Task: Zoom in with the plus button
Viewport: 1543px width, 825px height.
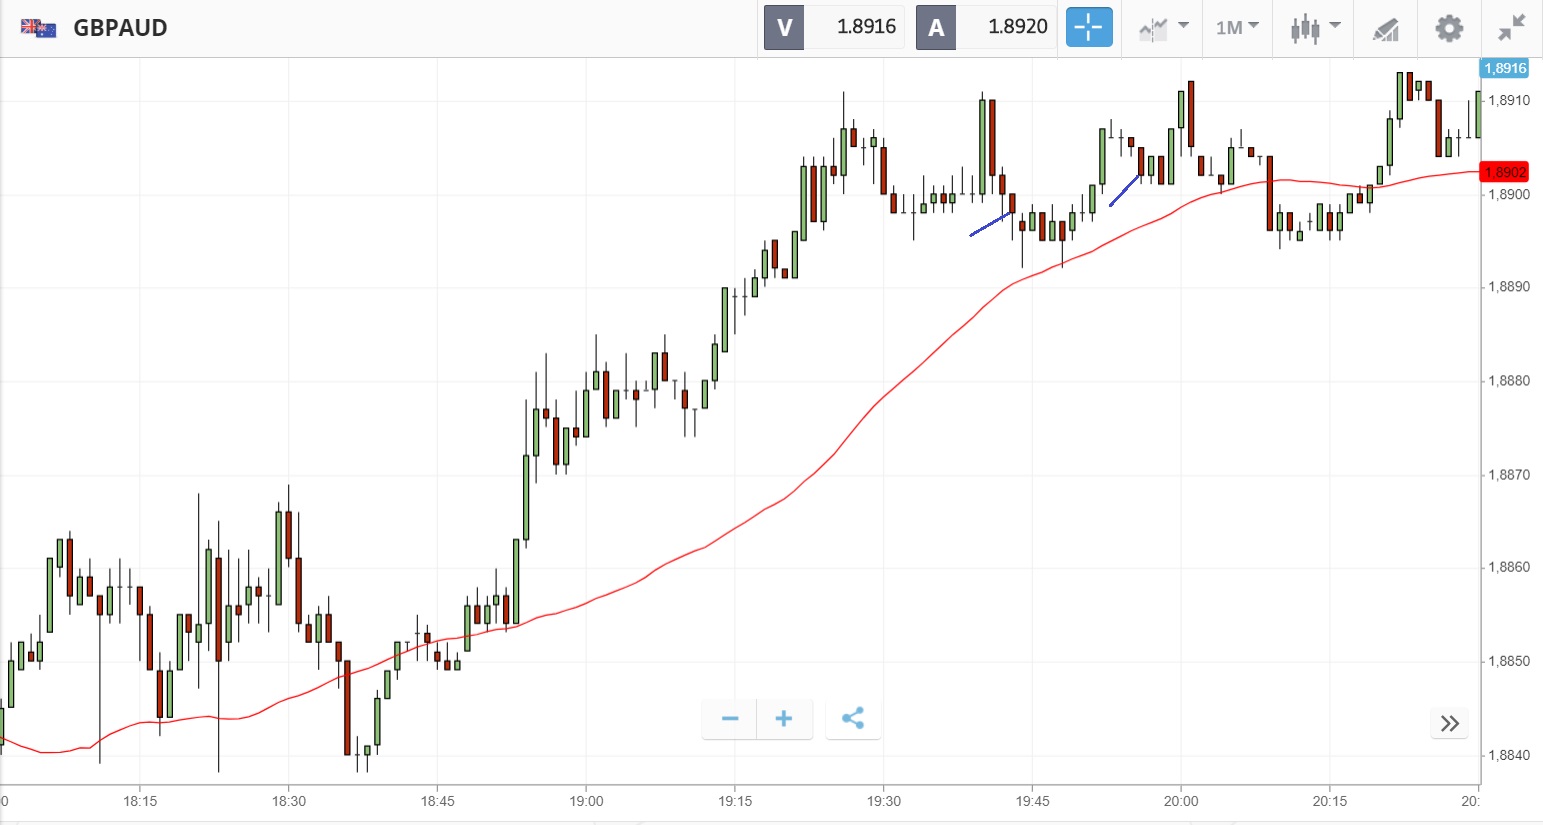Action: pos(784,718)
